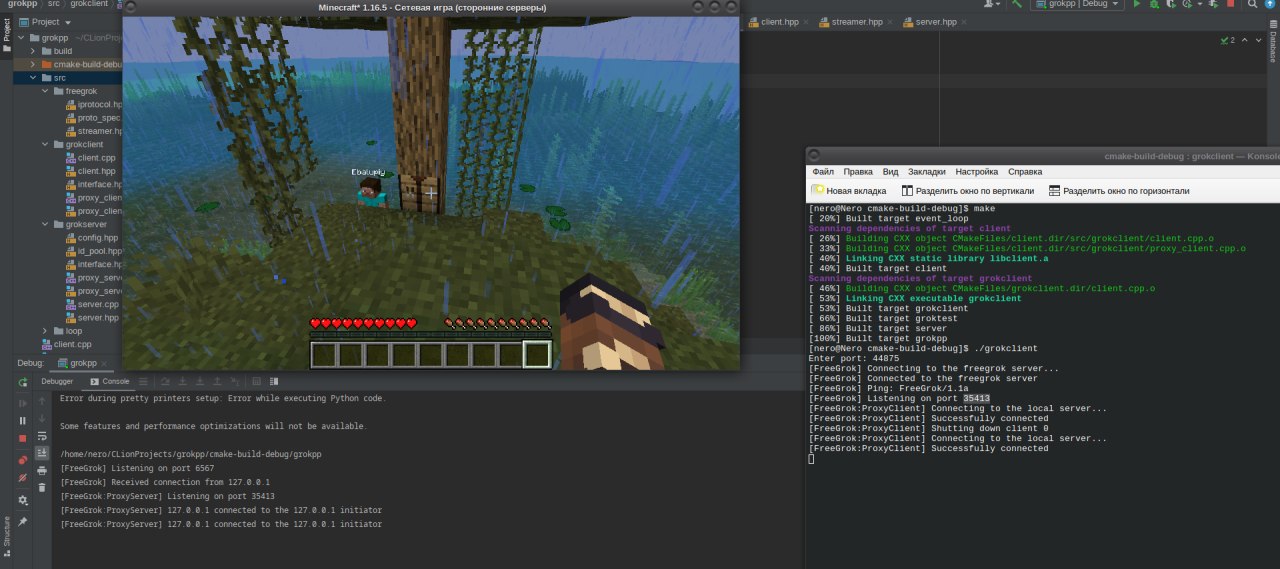Go to the next highlighted problem
This screenshot has height=569, width=1280.
1258,40
